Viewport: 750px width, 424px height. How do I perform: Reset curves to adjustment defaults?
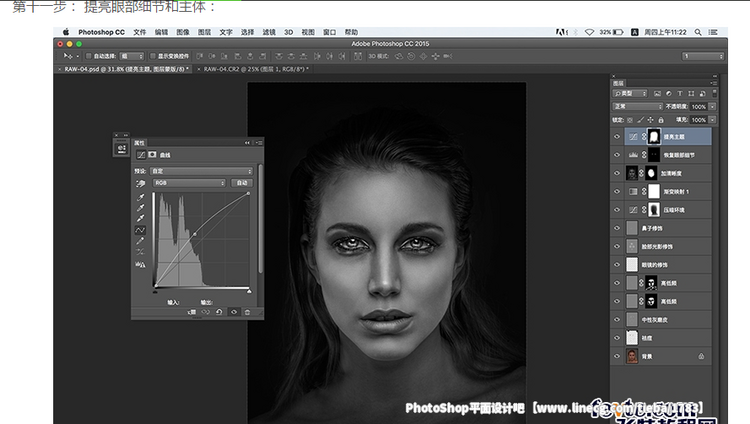220,312
